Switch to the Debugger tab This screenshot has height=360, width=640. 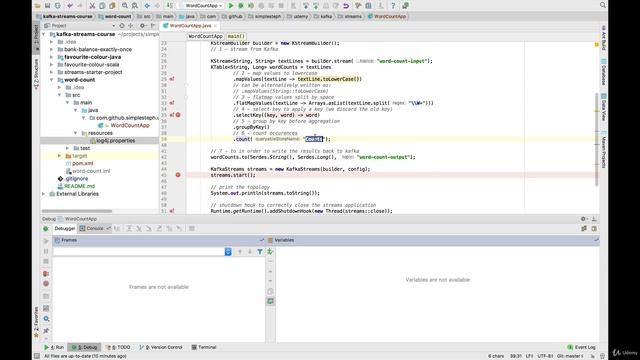[x=64, y=229]
